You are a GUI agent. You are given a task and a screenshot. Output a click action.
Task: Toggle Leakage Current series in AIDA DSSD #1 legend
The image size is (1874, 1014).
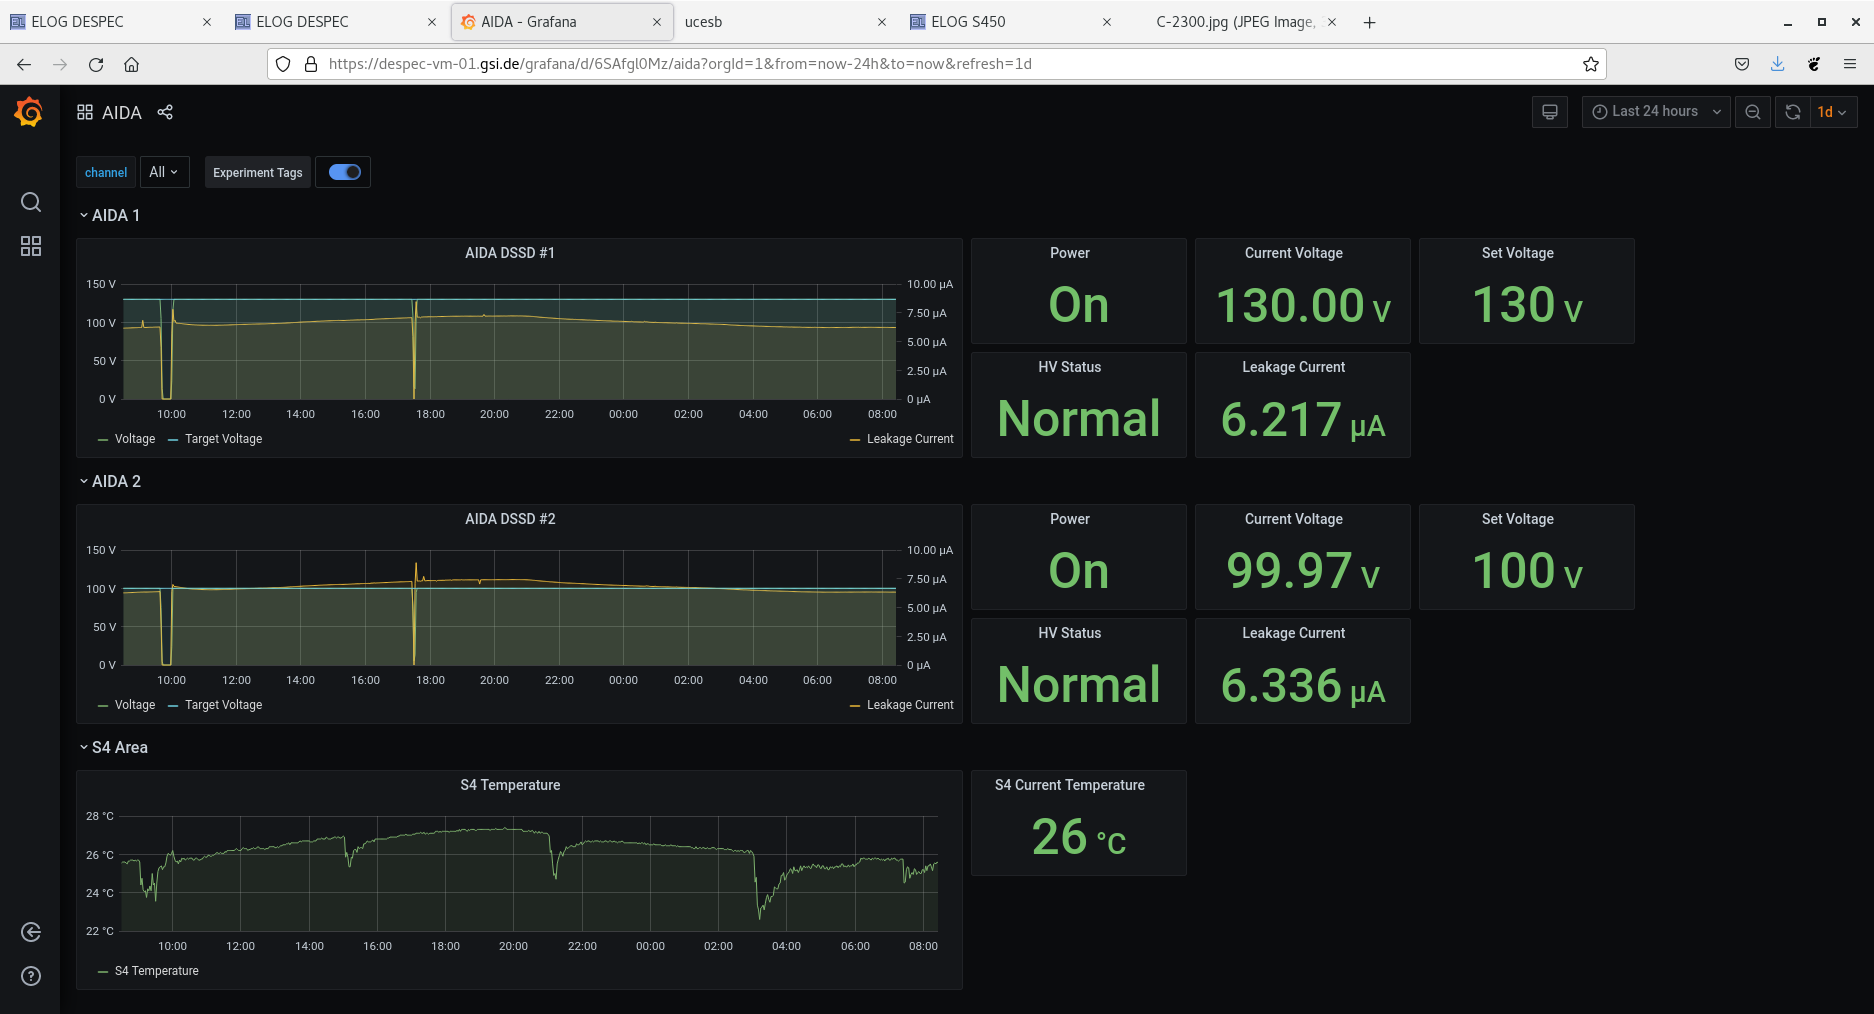(909, 439)
